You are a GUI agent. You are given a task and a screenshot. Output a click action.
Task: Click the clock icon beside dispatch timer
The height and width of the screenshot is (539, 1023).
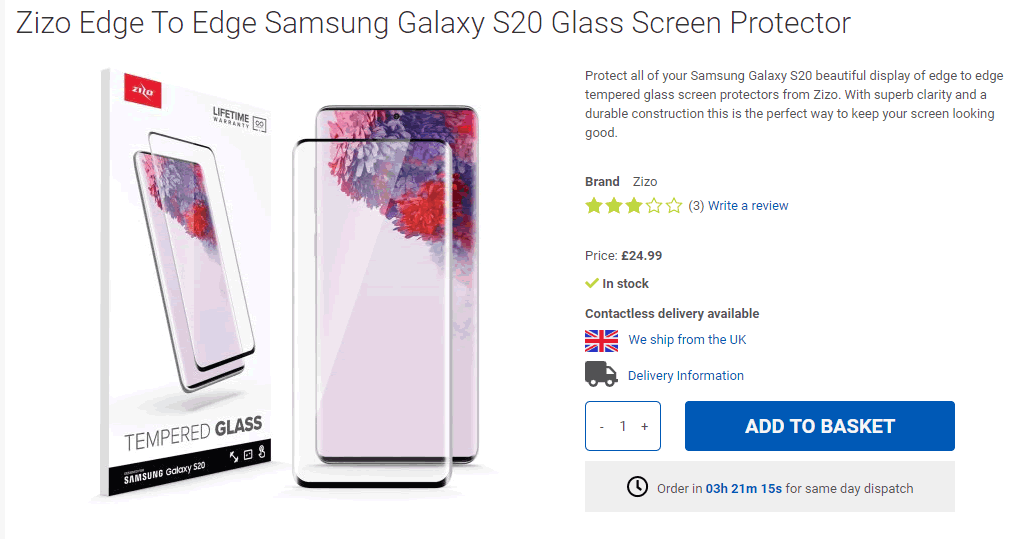[637, 487]
